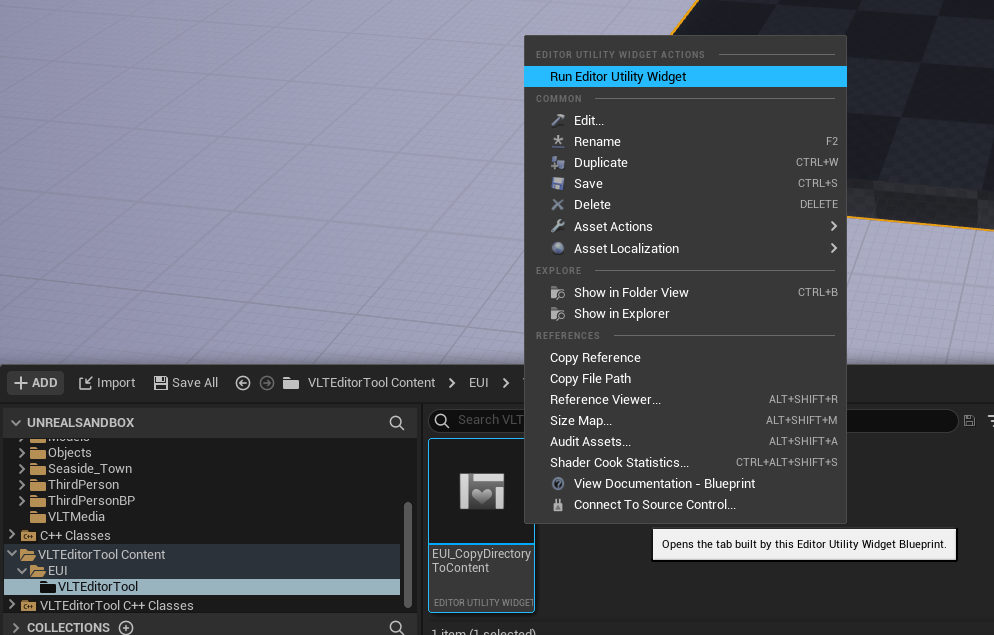994x635 pixels.
Task: Choose Audit Assets... entry
Action: coord(685,442)
